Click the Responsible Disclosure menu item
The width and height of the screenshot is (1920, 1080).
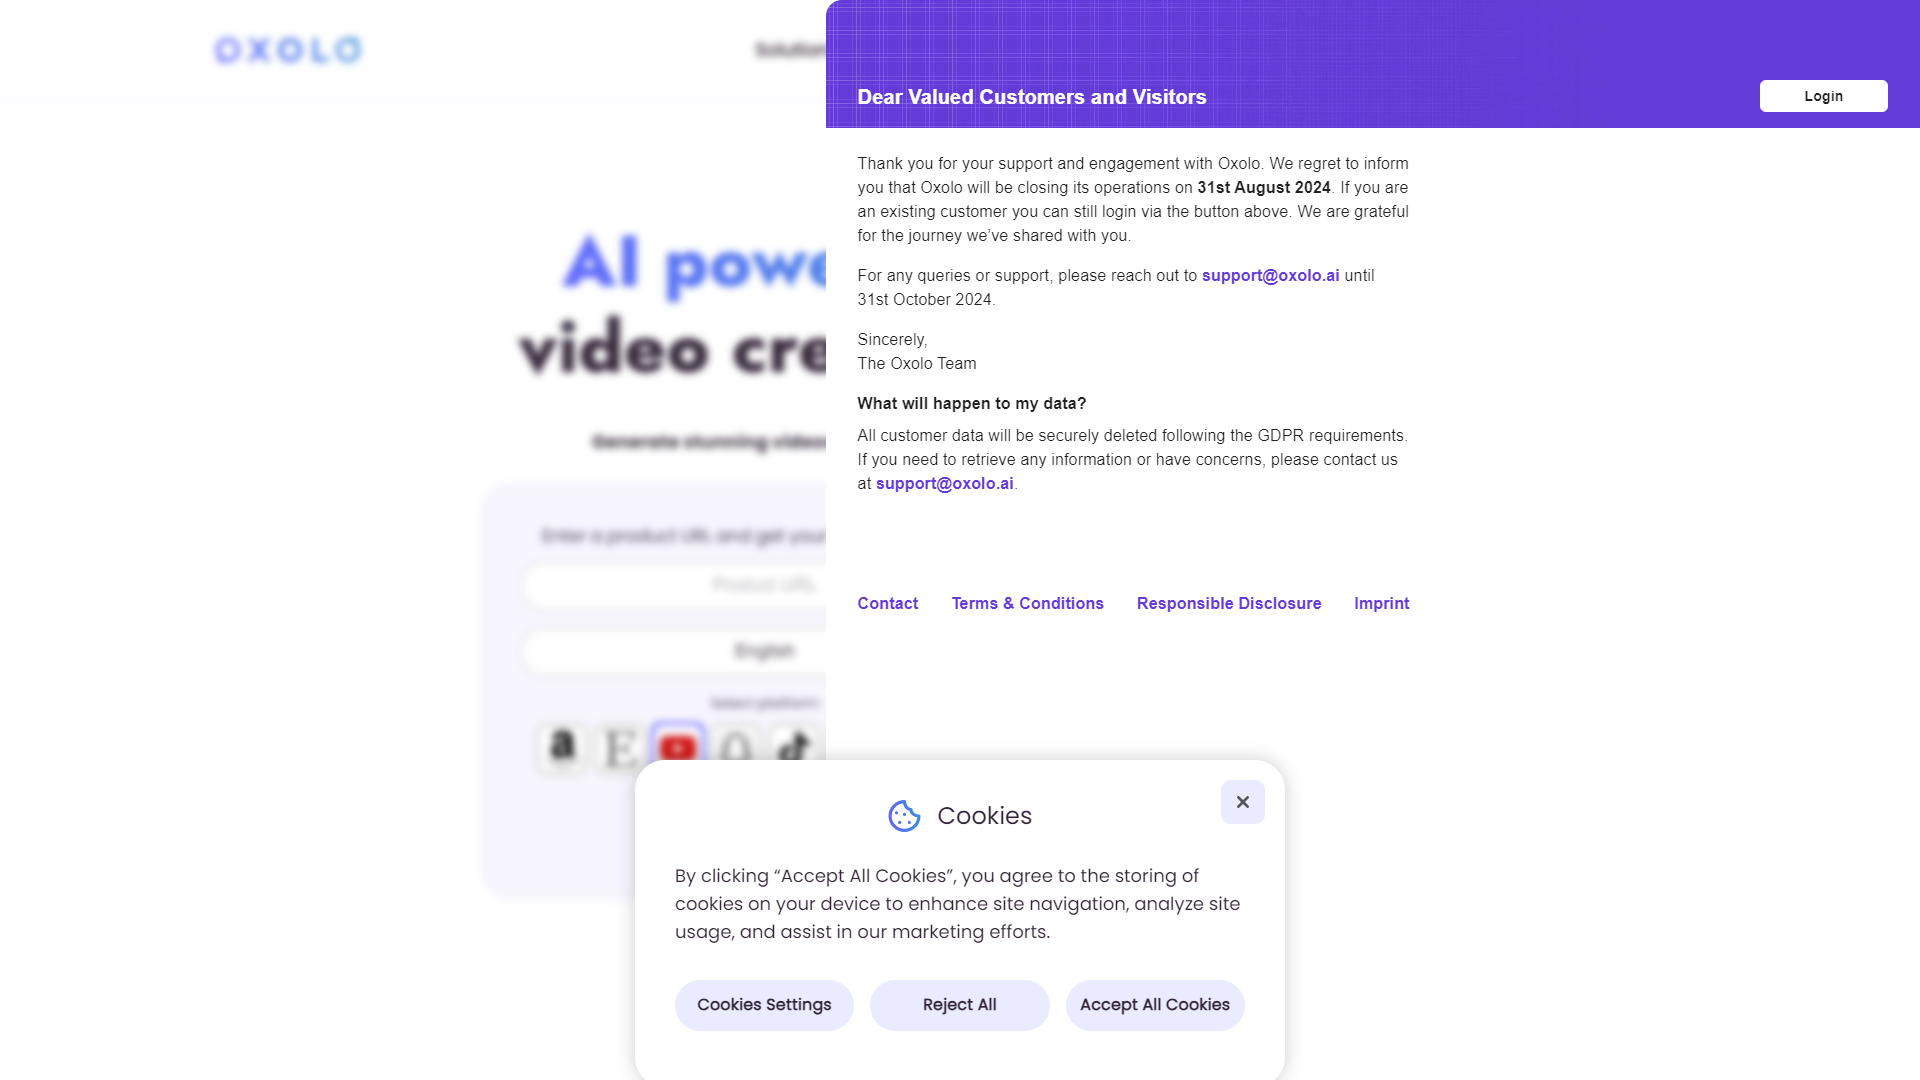pyautogui.click(x=1228, y=603)
